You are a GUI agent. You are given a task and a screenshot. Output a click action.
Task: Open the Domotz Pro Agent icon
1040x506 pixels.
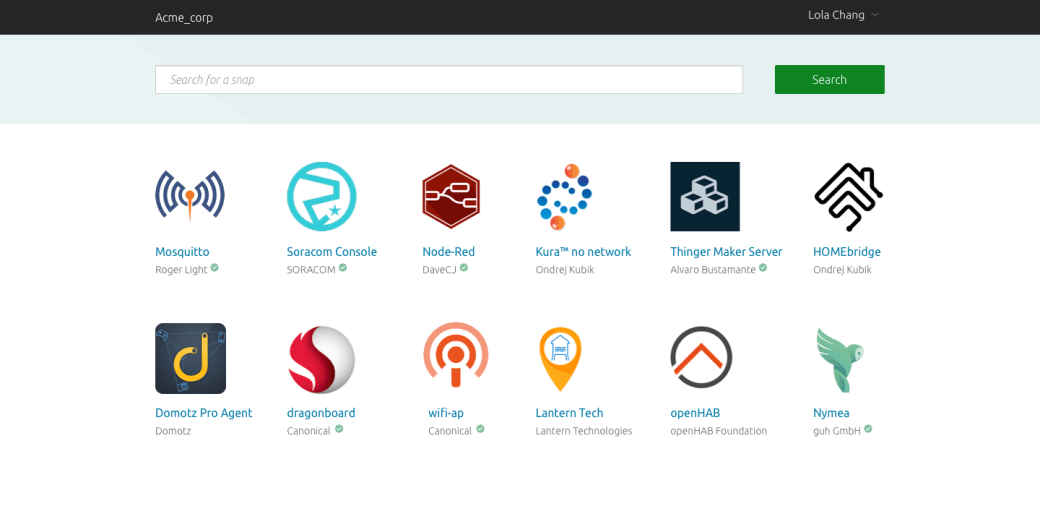[190, 359]
